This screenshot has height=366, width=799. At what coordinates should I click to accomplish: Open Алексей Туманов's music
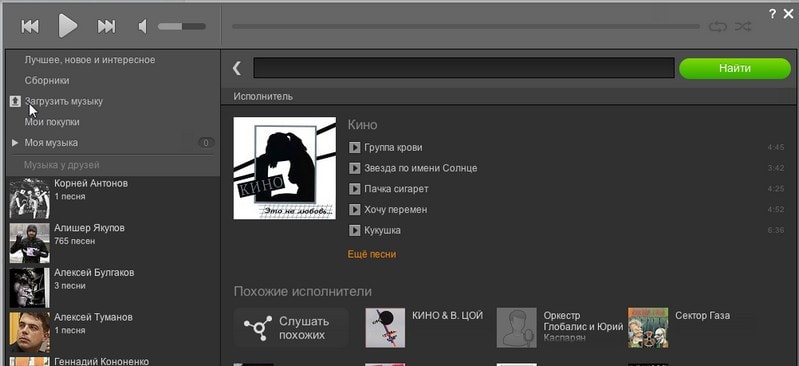[x=93, y=317]
